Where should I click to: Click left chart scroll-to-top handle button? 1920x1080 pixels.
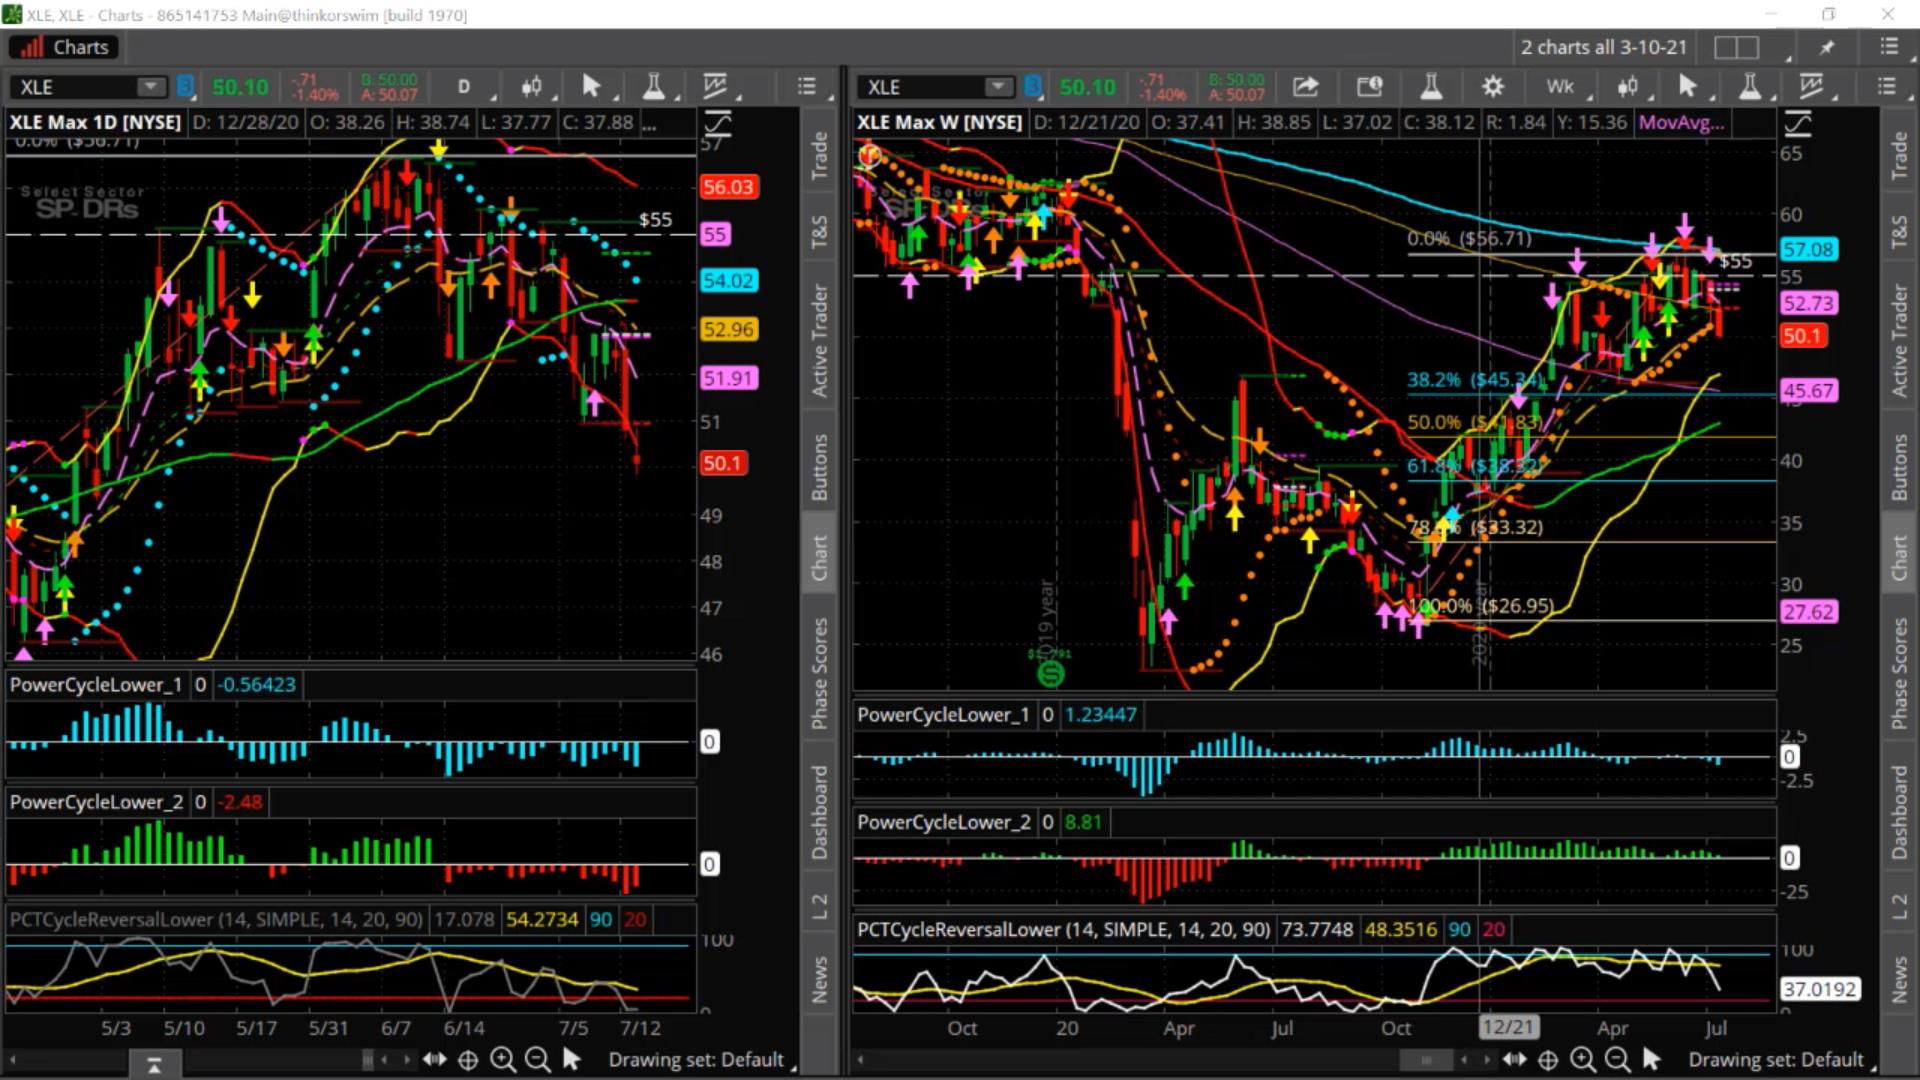coord(154,1066)
